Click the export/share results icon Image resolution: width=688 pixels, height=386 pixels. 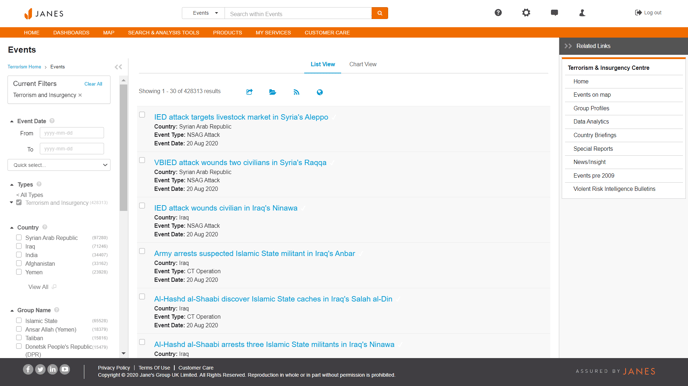(x=249, y=92)
